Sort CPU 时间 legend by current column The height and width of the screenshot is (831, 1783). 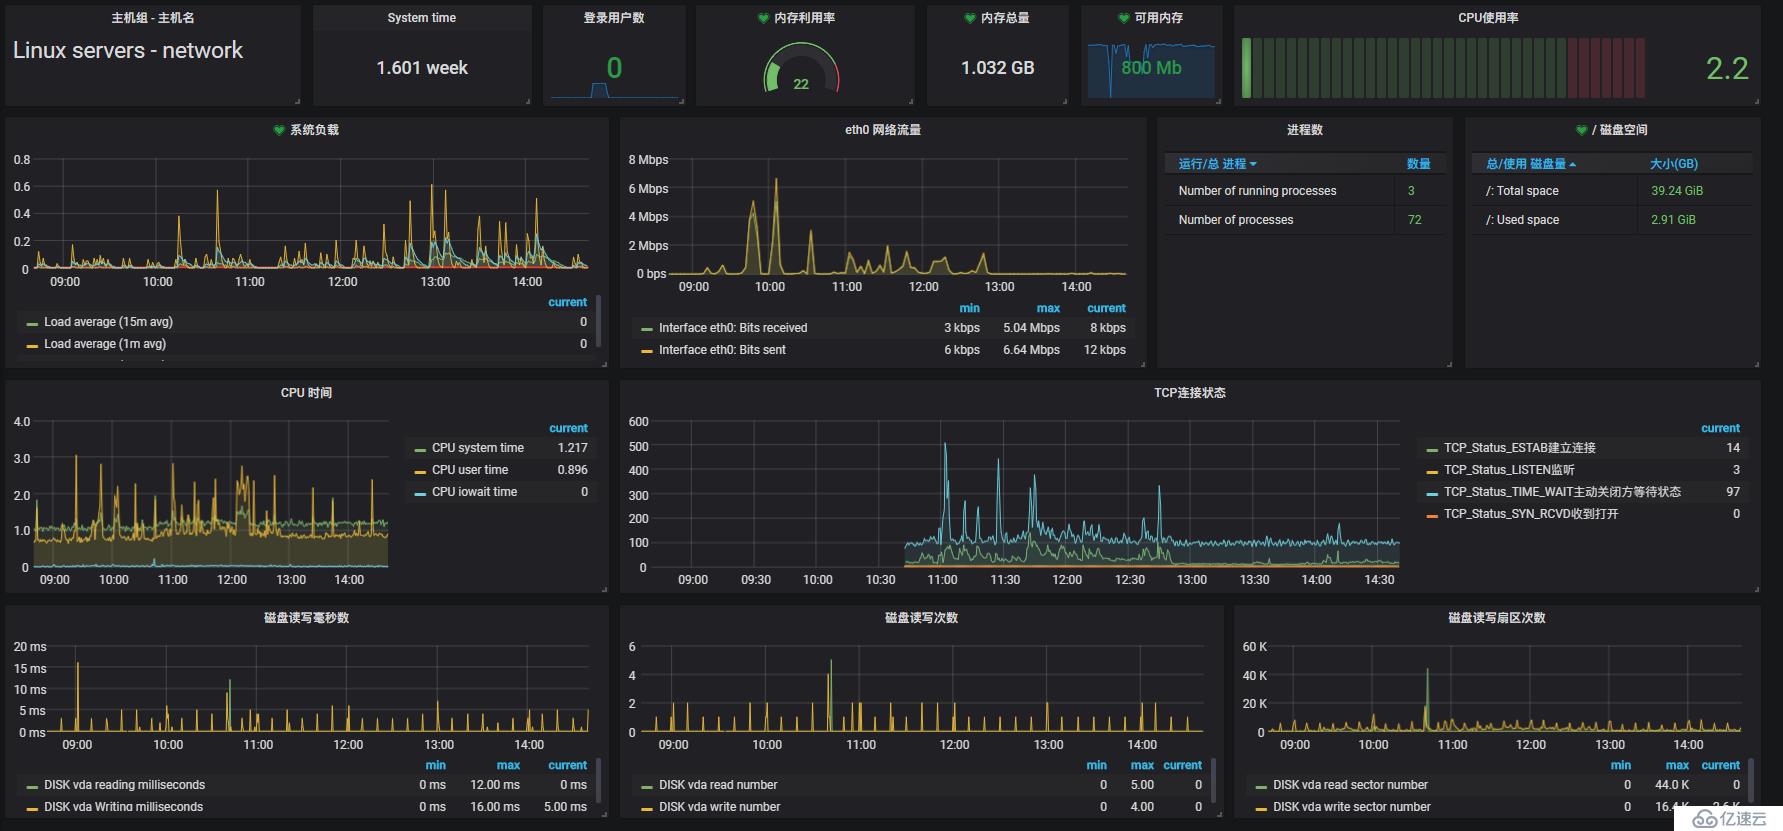click(x=568, y=428)
